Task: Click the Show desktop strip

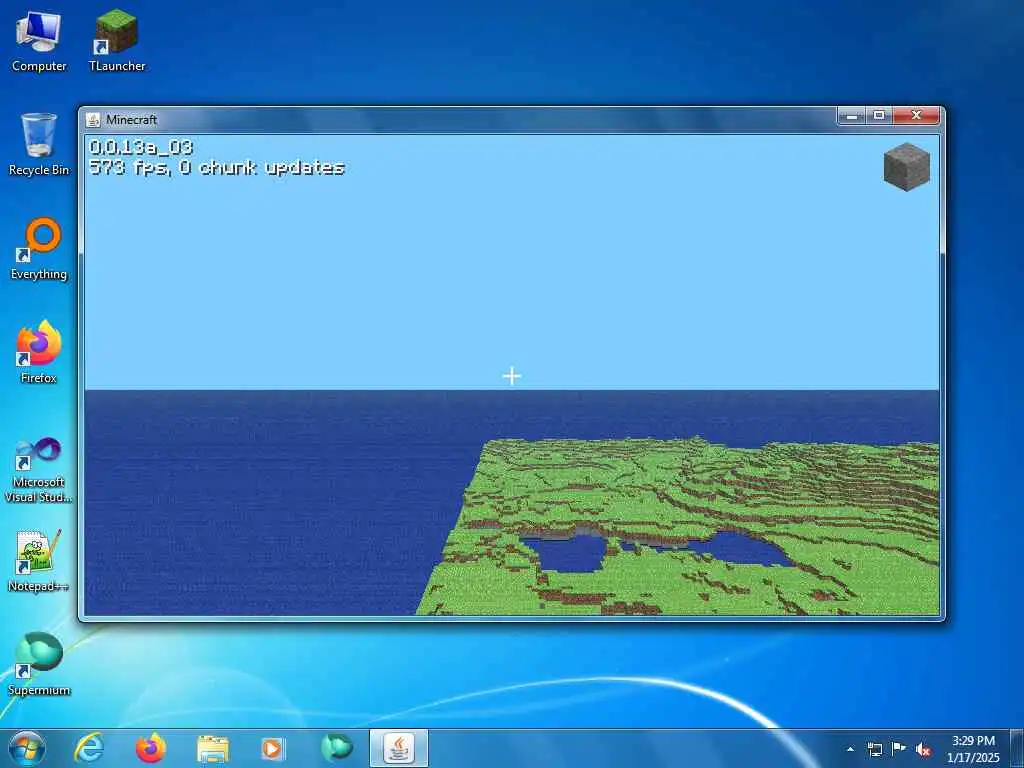Action: (1017, 748)
